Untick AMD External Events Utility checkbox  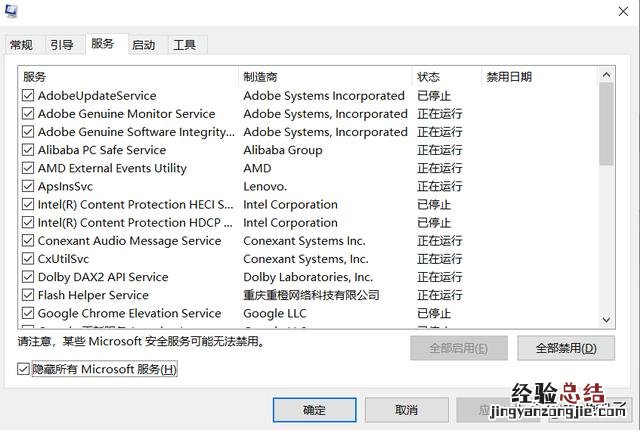click(x=28, y=168)
